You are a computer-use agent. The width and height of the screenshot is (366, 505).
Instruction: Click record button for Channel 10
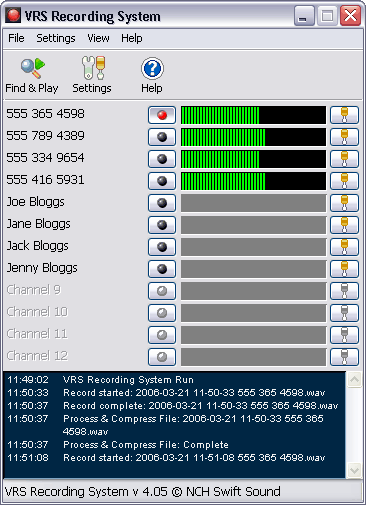(x=162, y=313)
